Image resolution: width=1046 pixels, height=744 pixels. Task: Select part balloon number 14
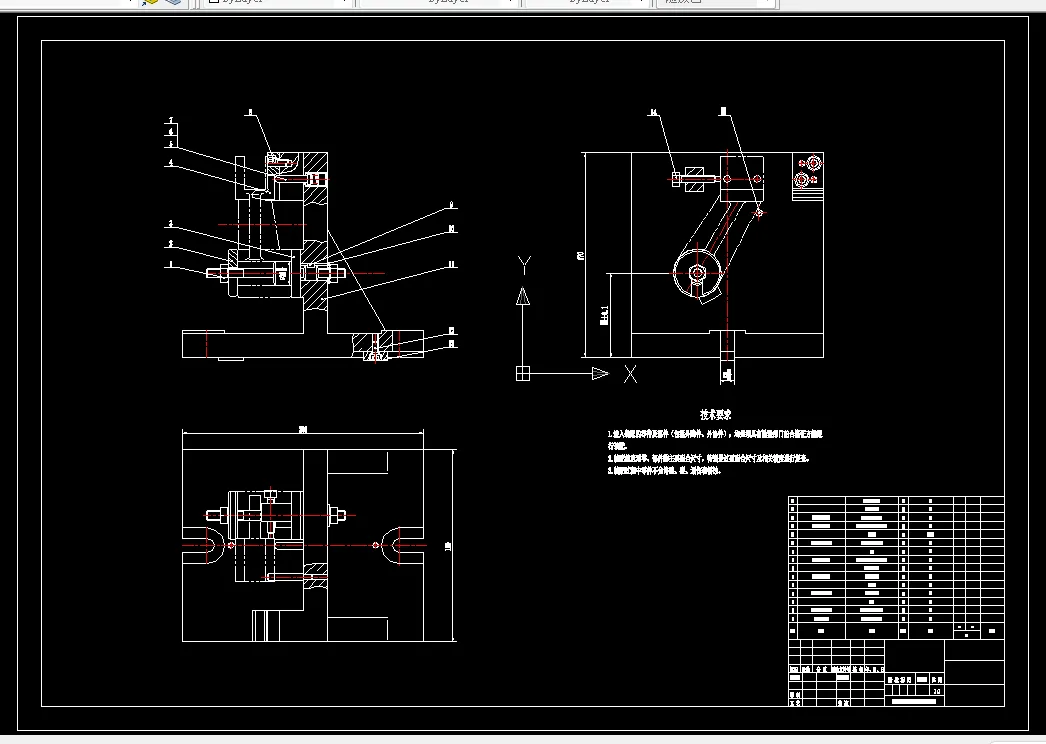(654, 112)
